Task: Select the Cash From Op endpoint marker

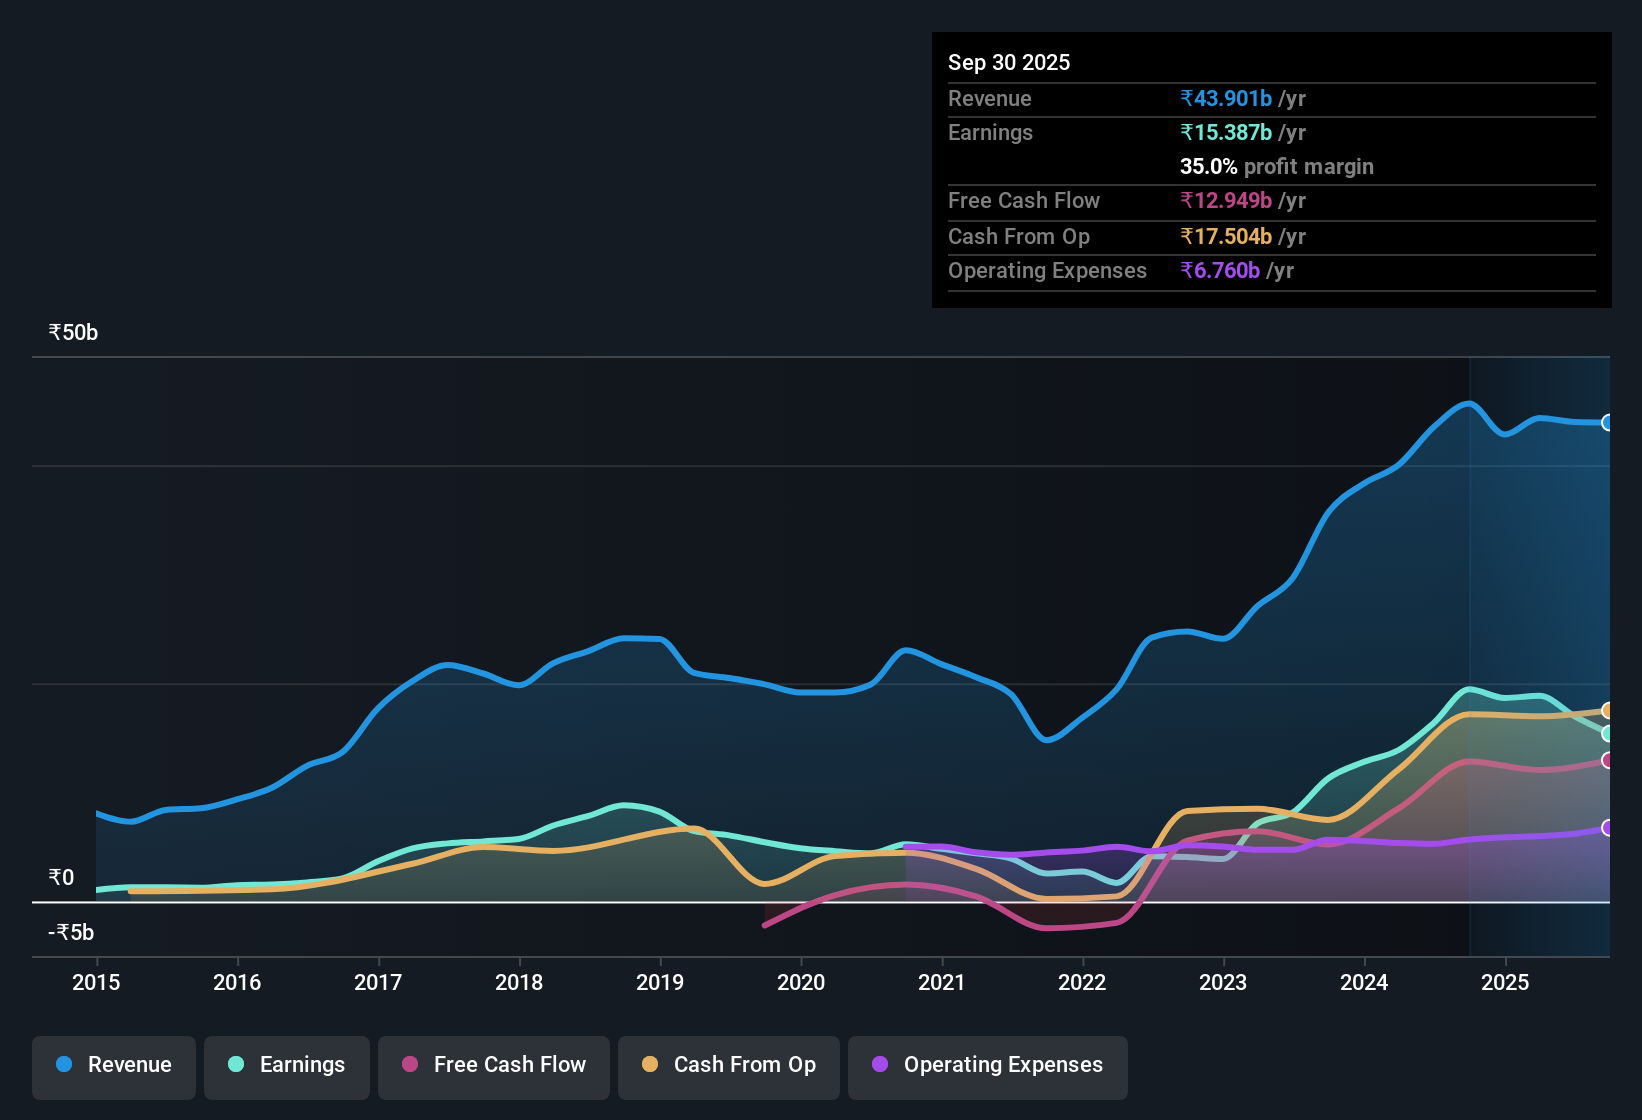Action: click(1608, 710)
